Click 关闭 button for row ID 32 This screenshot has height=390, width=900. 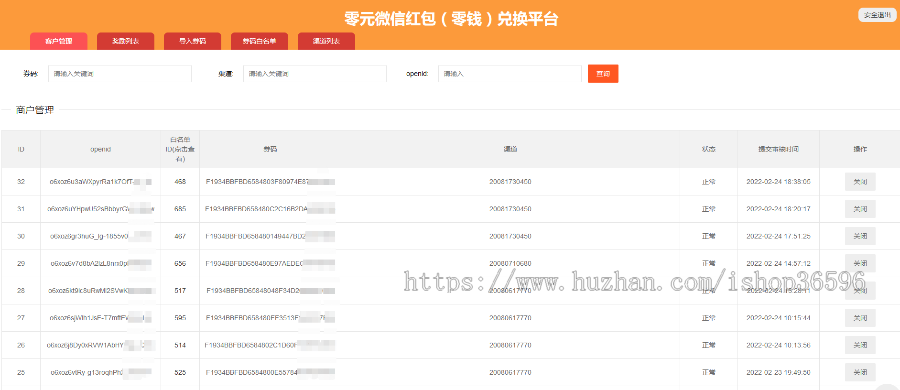860,182
